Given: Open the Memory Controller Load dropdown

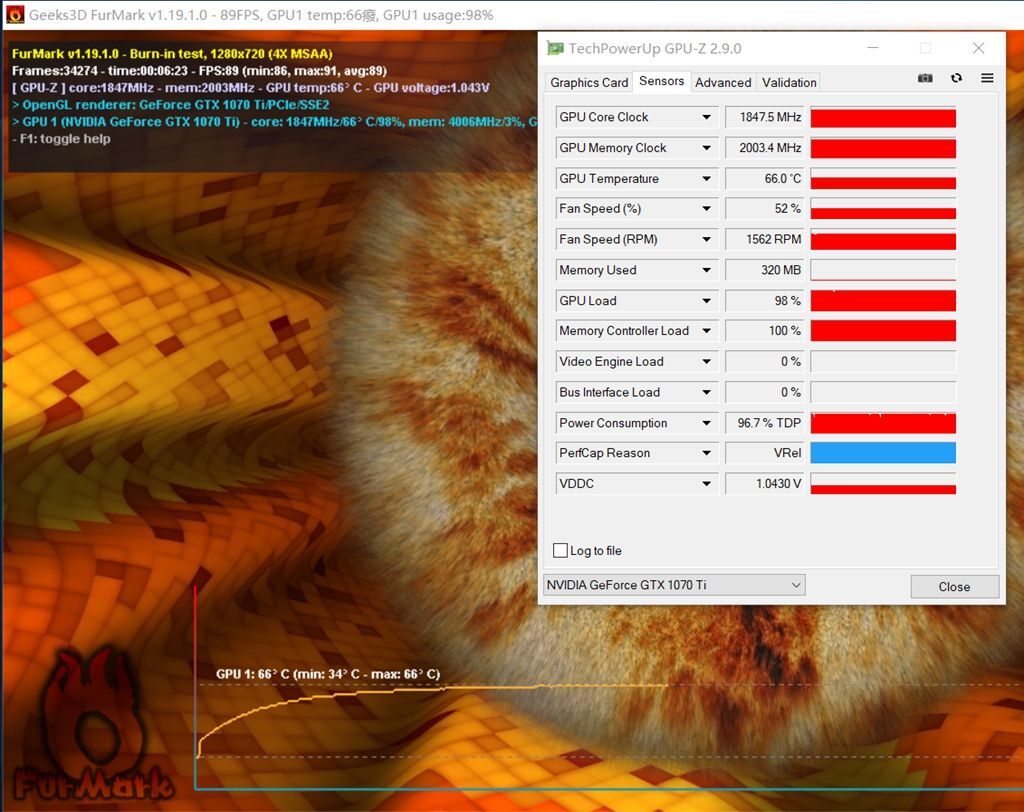Looking at the screenshot, I should click(x=706, y=331).
